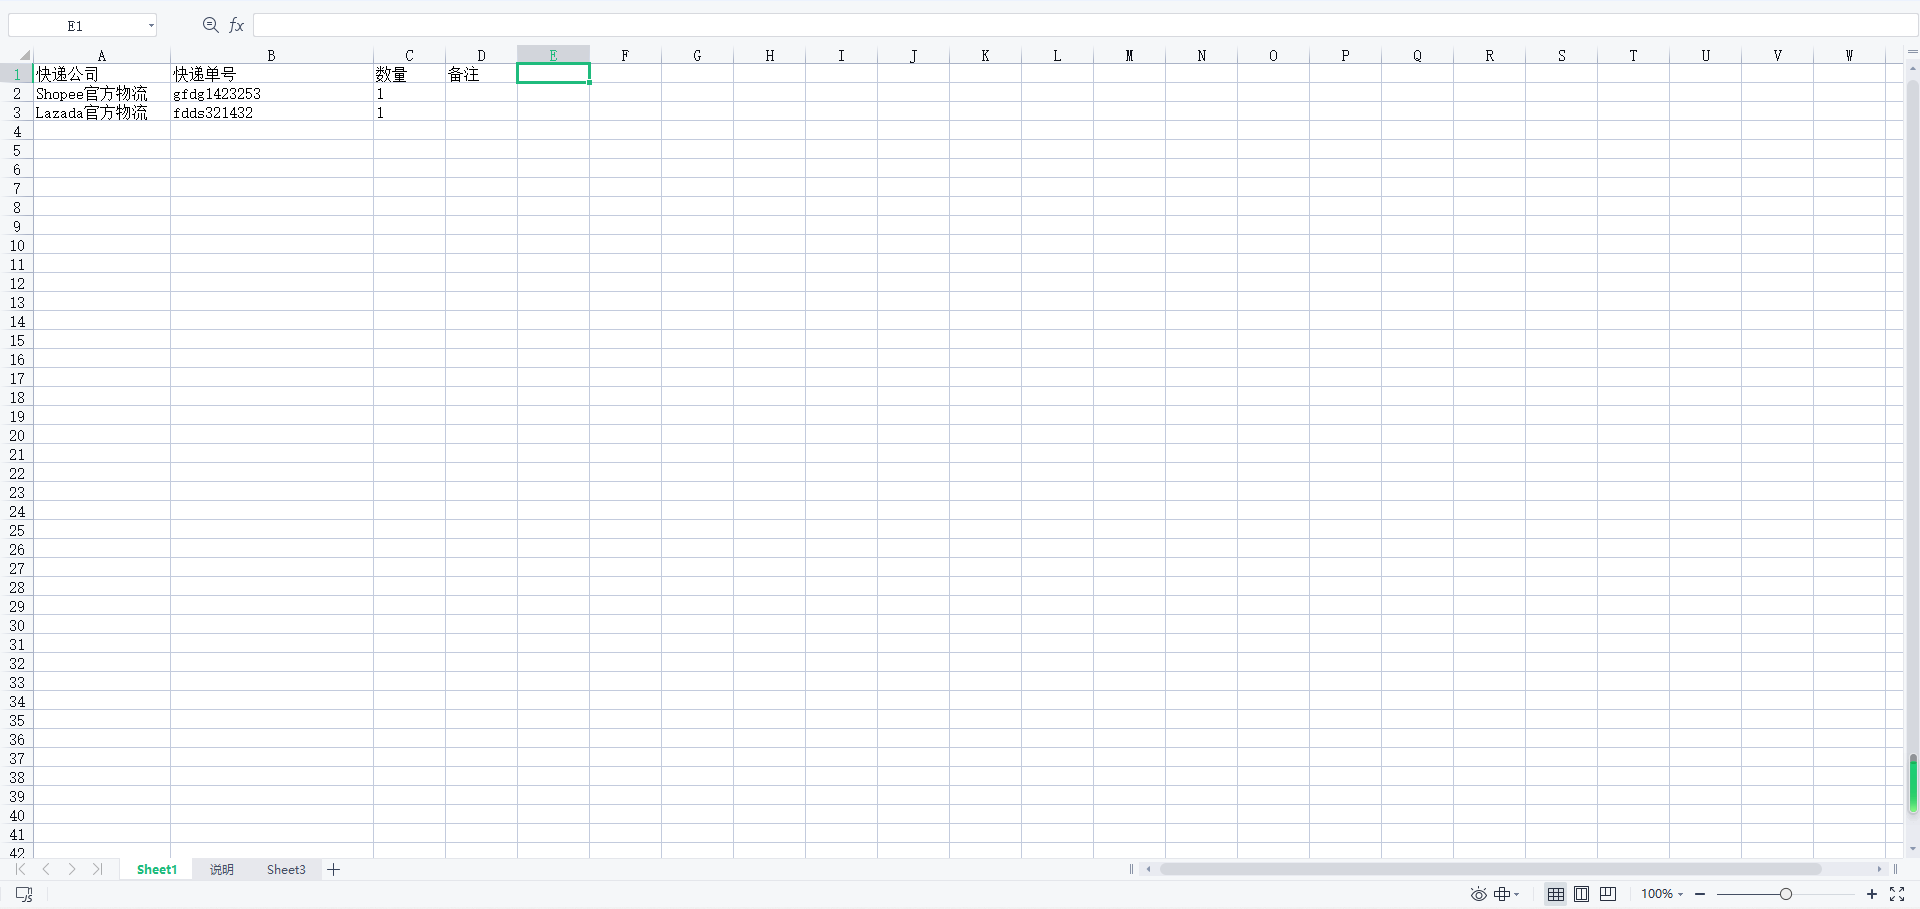Jump to the last sheet tab arrow

[x=97, y=870]
